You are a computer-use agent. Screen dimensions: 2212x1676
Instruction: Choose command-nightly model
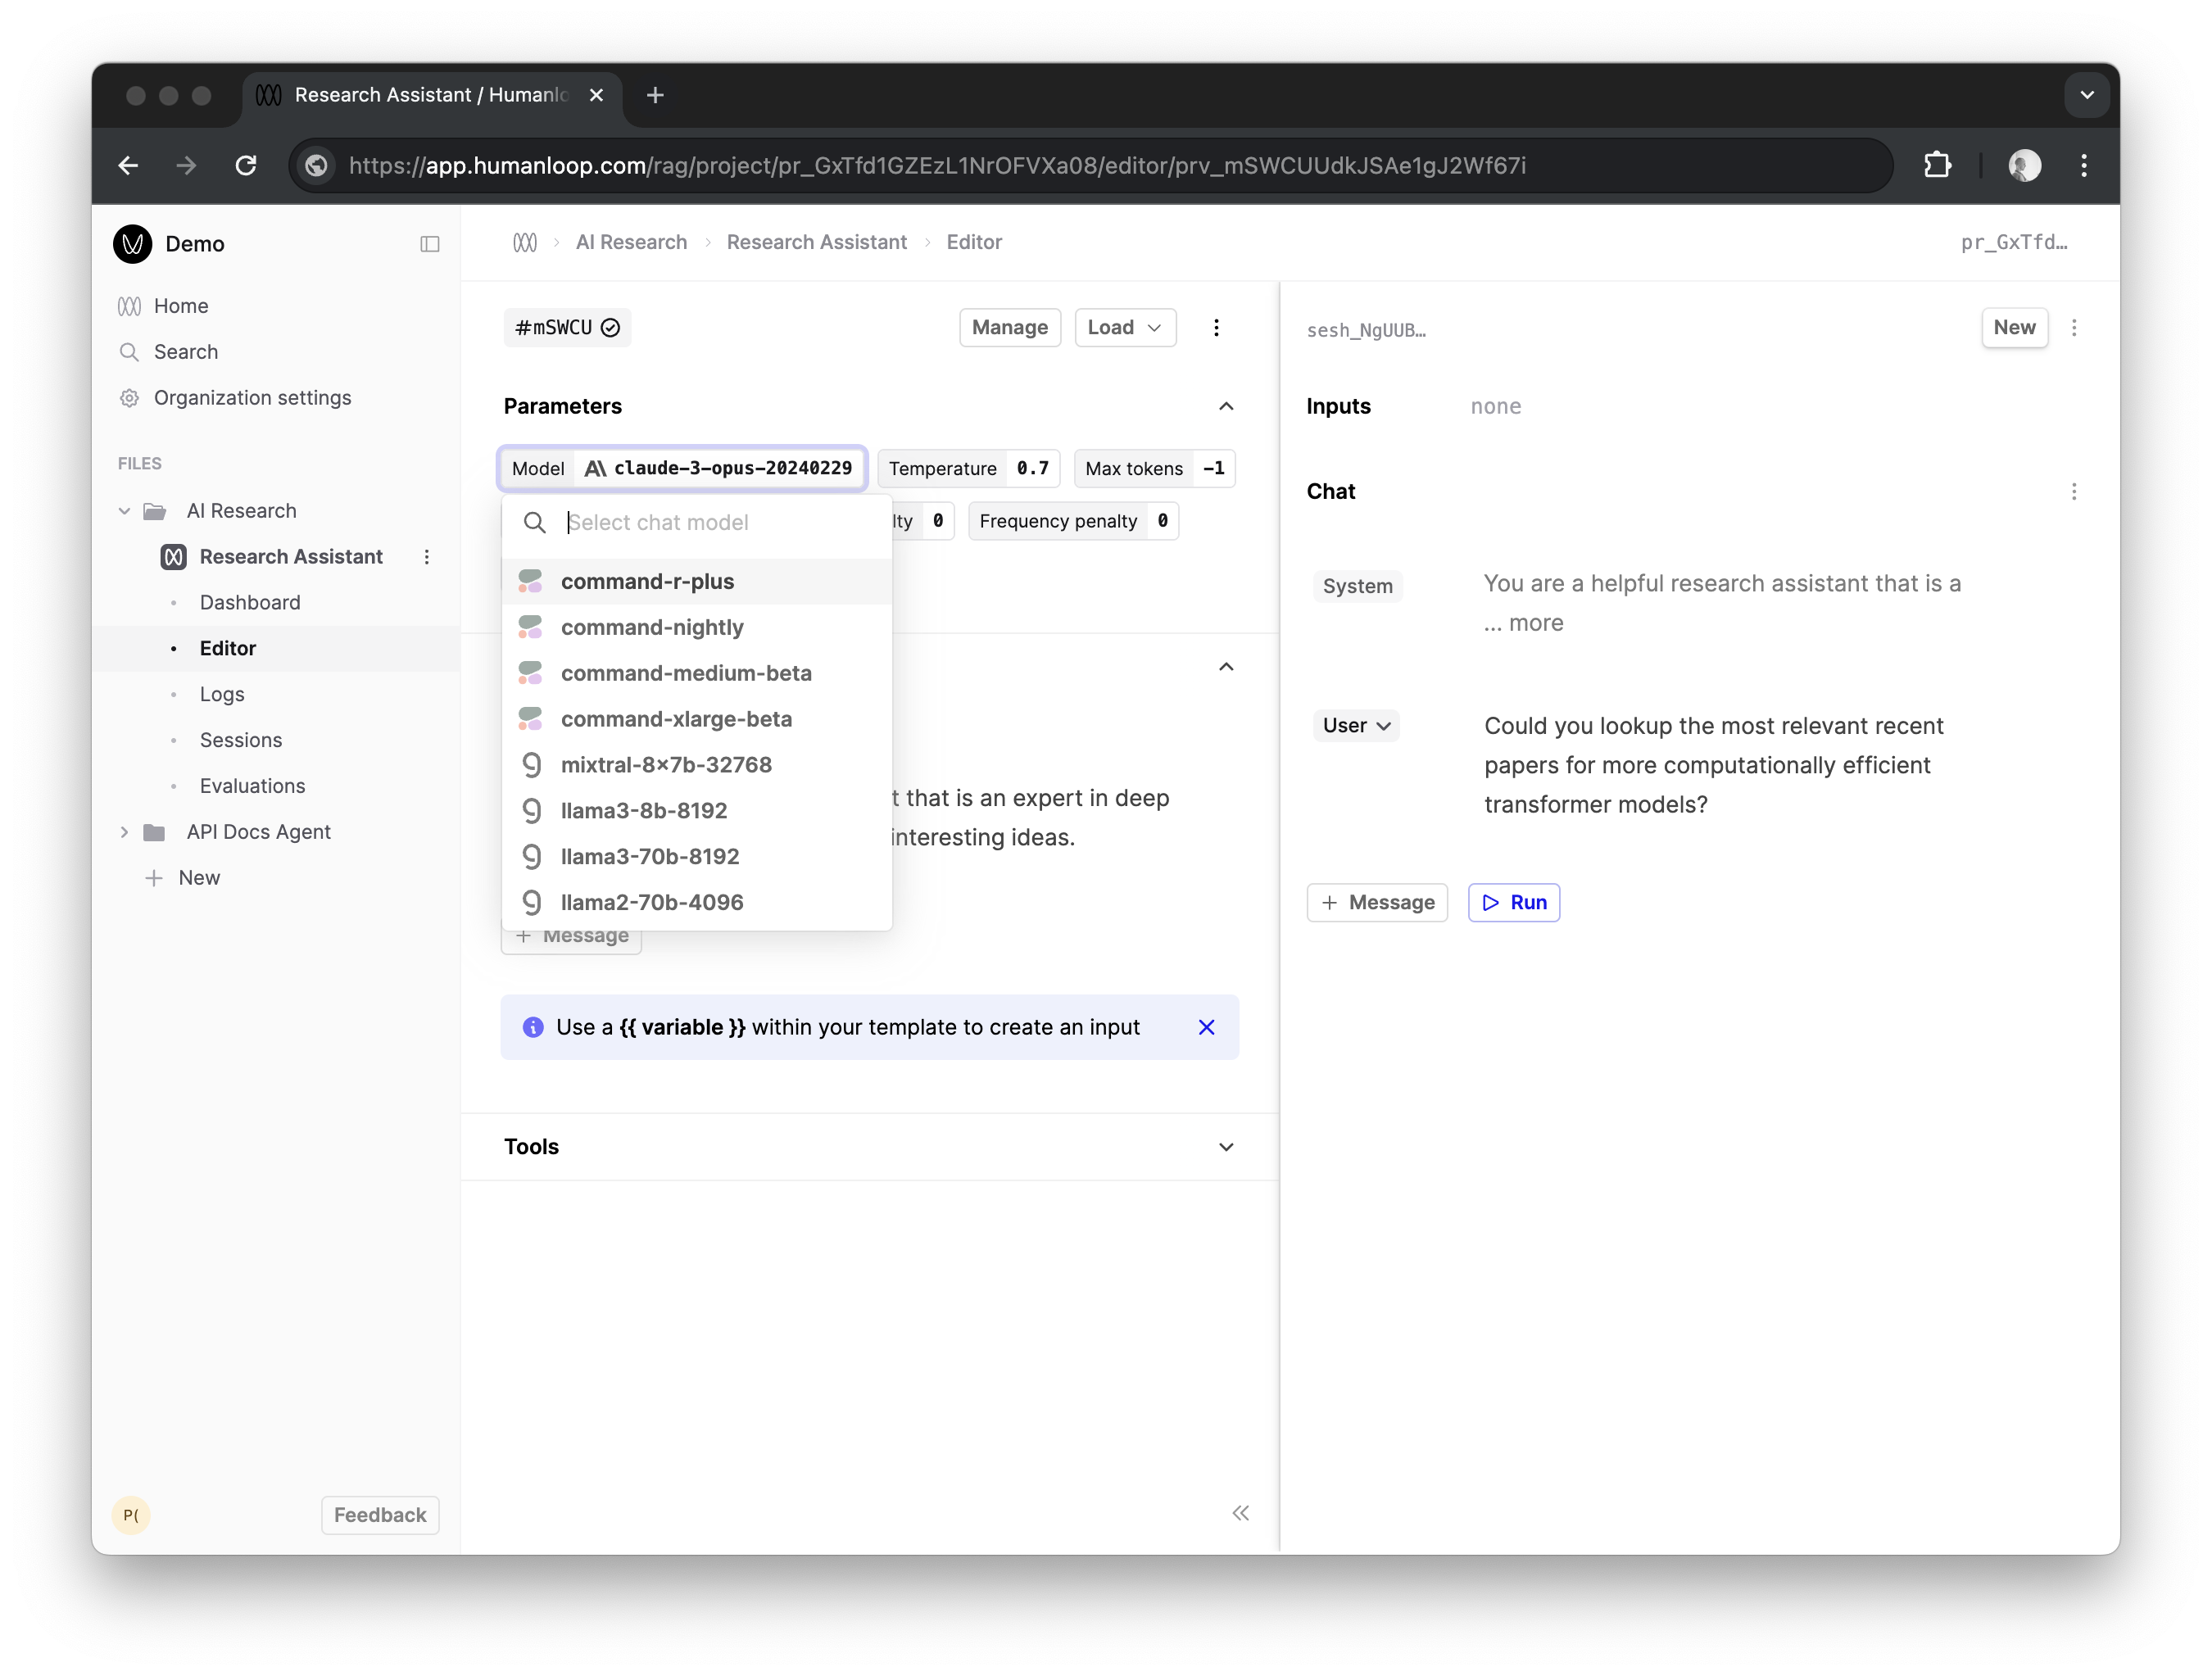697,628
